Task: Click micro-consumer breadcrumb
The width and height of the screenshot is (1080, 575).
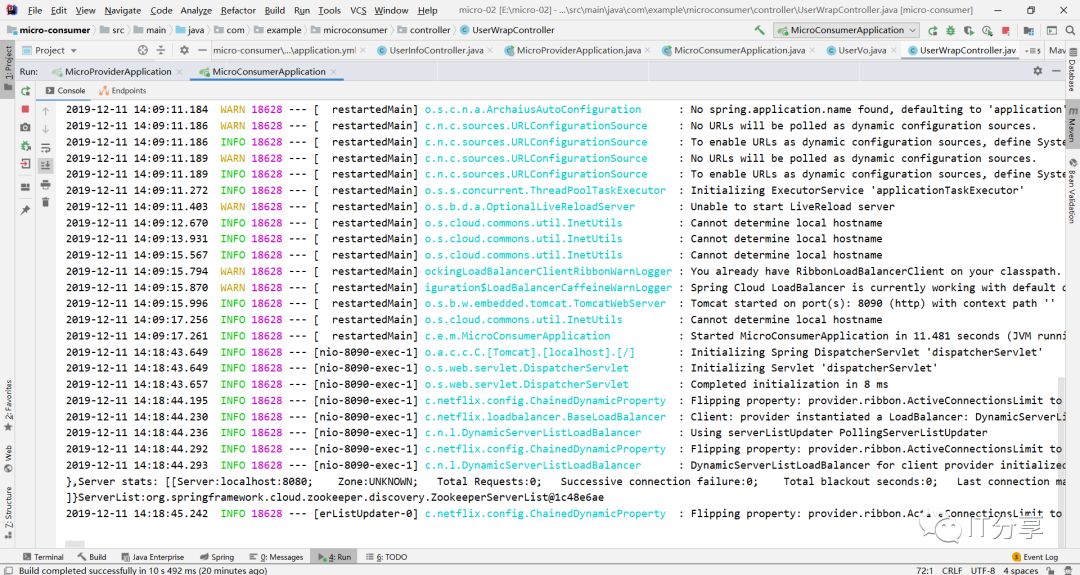Action: (x=48, y=30)
